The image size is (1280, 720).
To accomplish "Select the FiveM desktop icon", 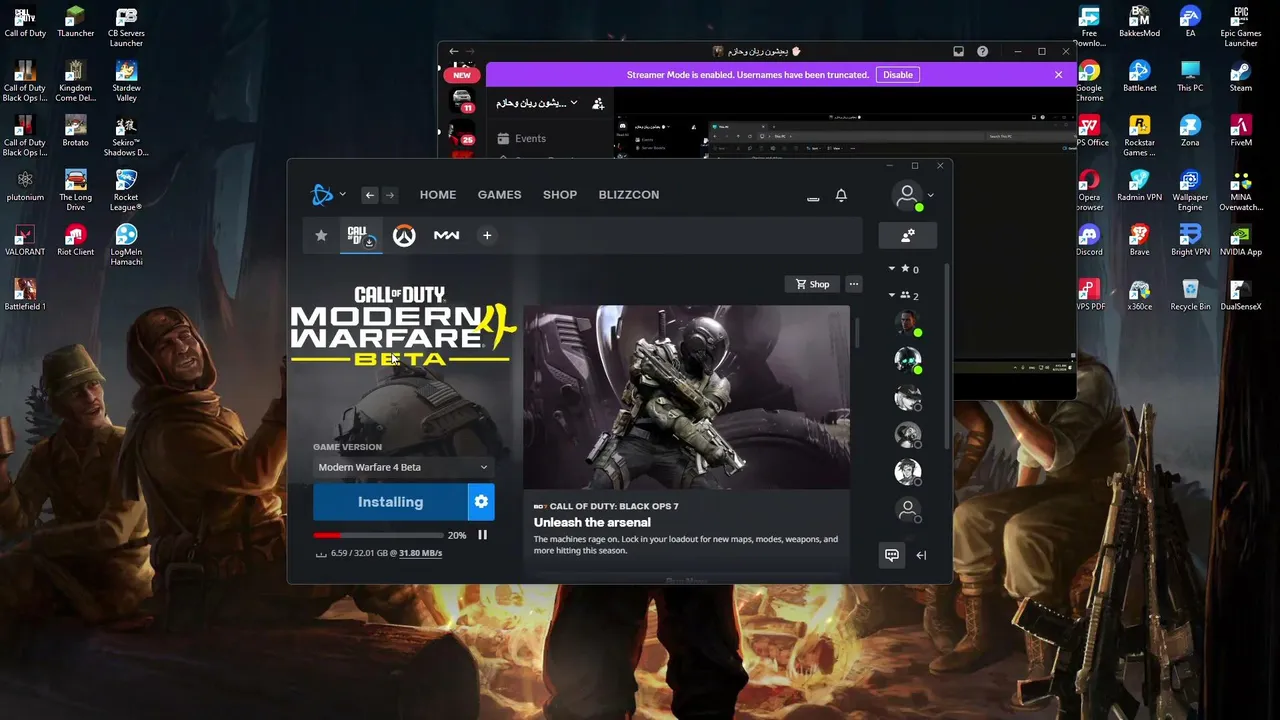I will (1241, 131).
